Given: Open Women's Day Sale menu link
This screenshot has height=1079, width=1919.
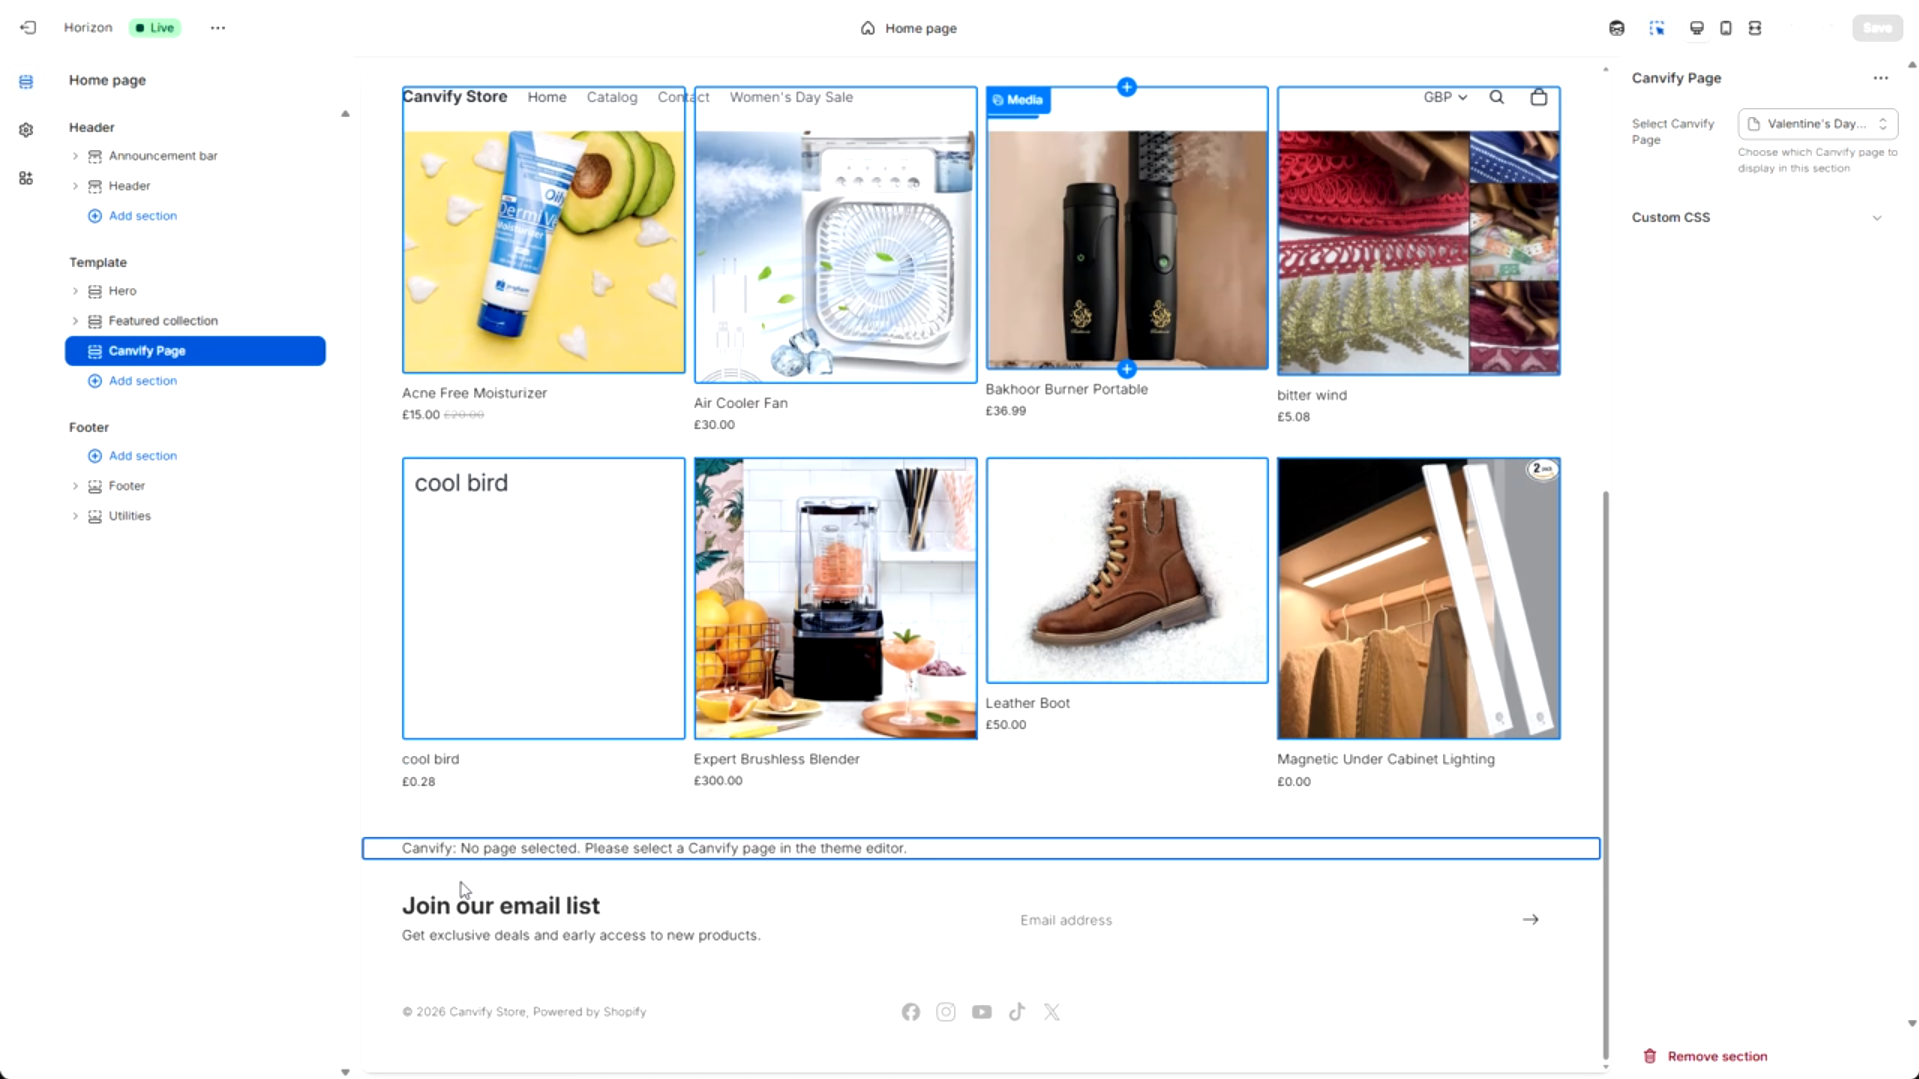Looking at the screenshot, I should (x=790, y=97).
